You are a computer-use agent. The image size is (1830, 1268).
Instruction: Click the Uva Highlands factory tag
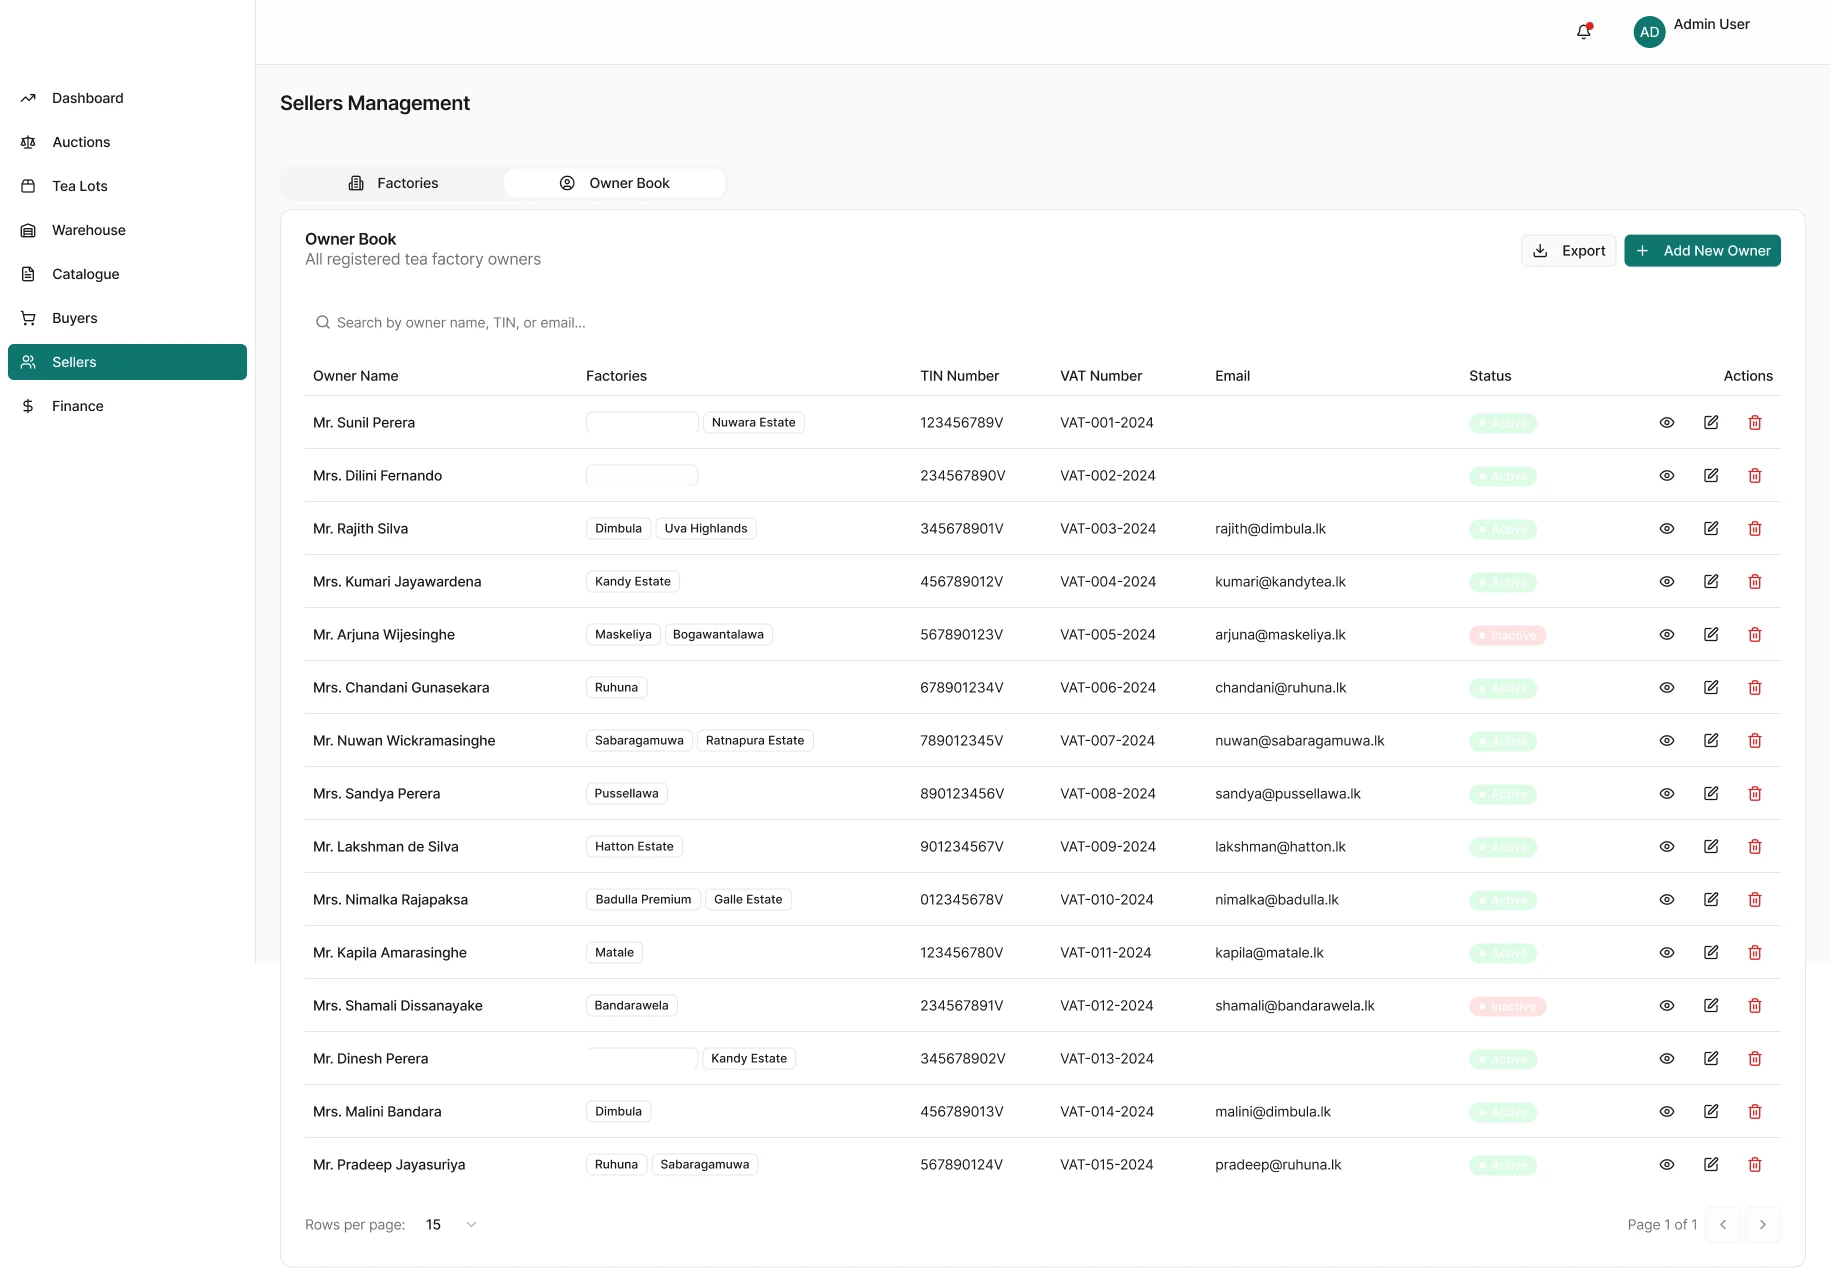tap(706, 529)
